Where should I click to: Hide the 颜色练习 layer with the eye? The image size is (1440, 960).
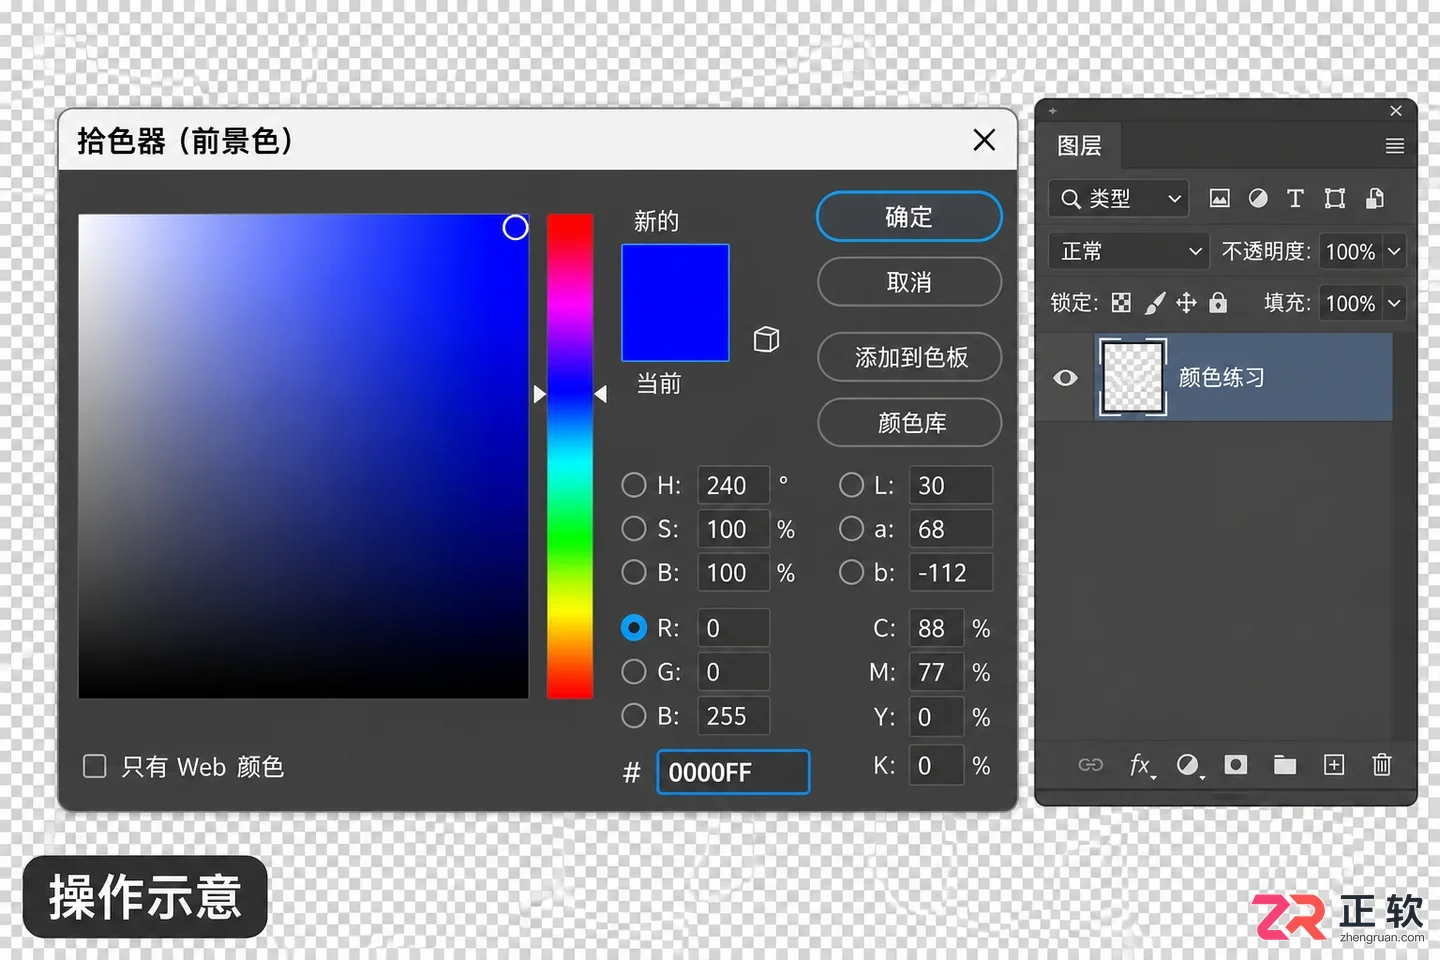(1065, 377)
